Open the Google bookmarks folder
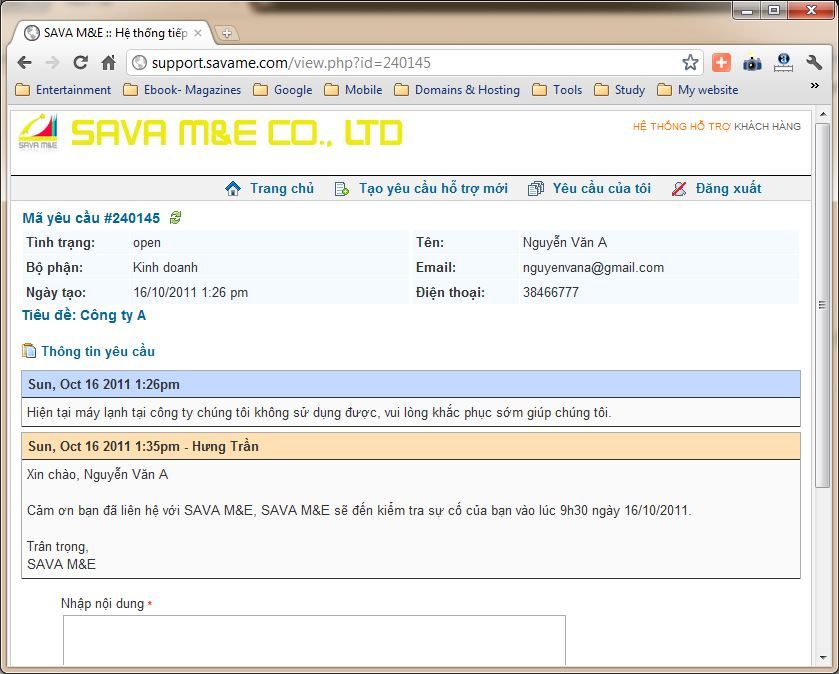 (x=283, y=89)
